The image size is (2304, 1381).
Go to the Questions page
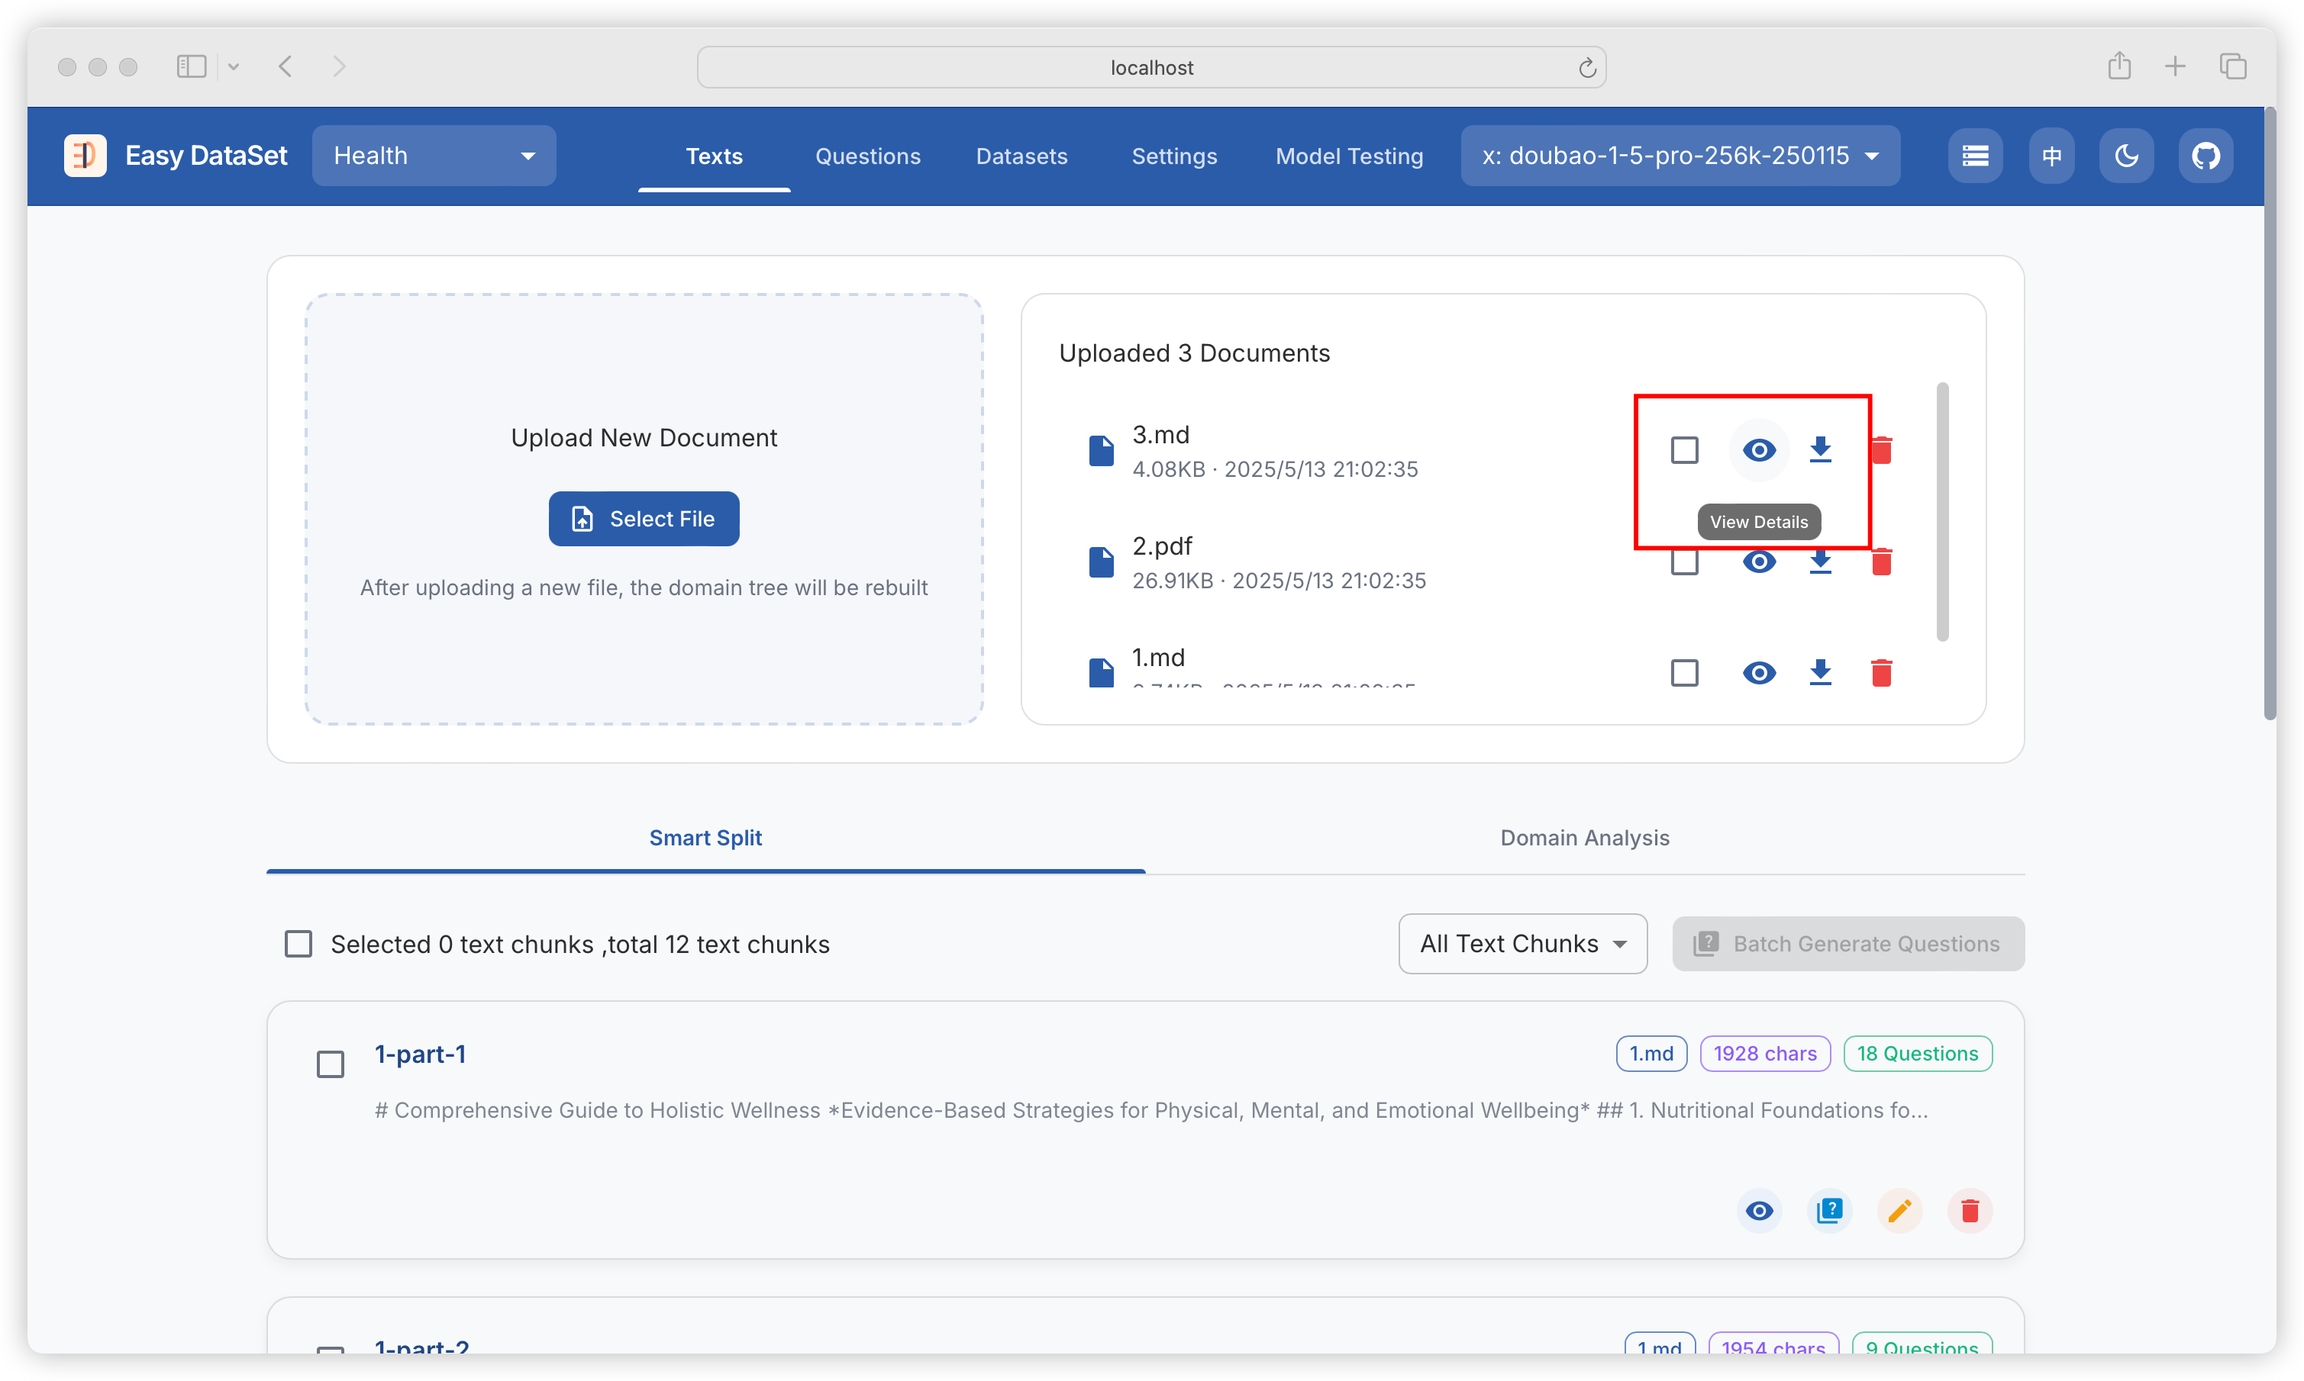[x=867, y=156]
